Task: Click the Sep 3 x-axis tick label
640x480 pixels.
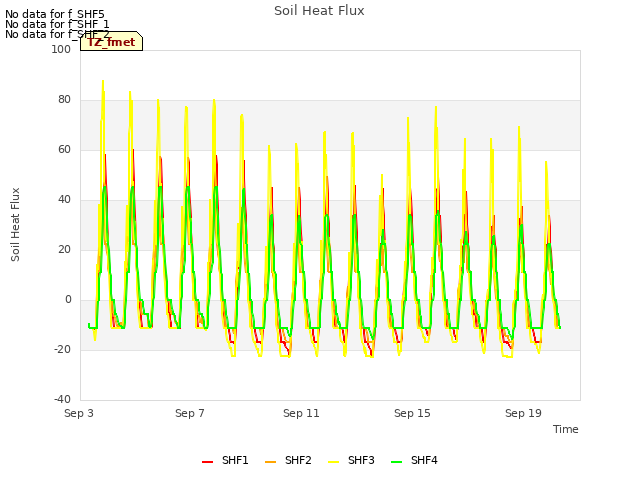Action: click(x=79, y=413)
